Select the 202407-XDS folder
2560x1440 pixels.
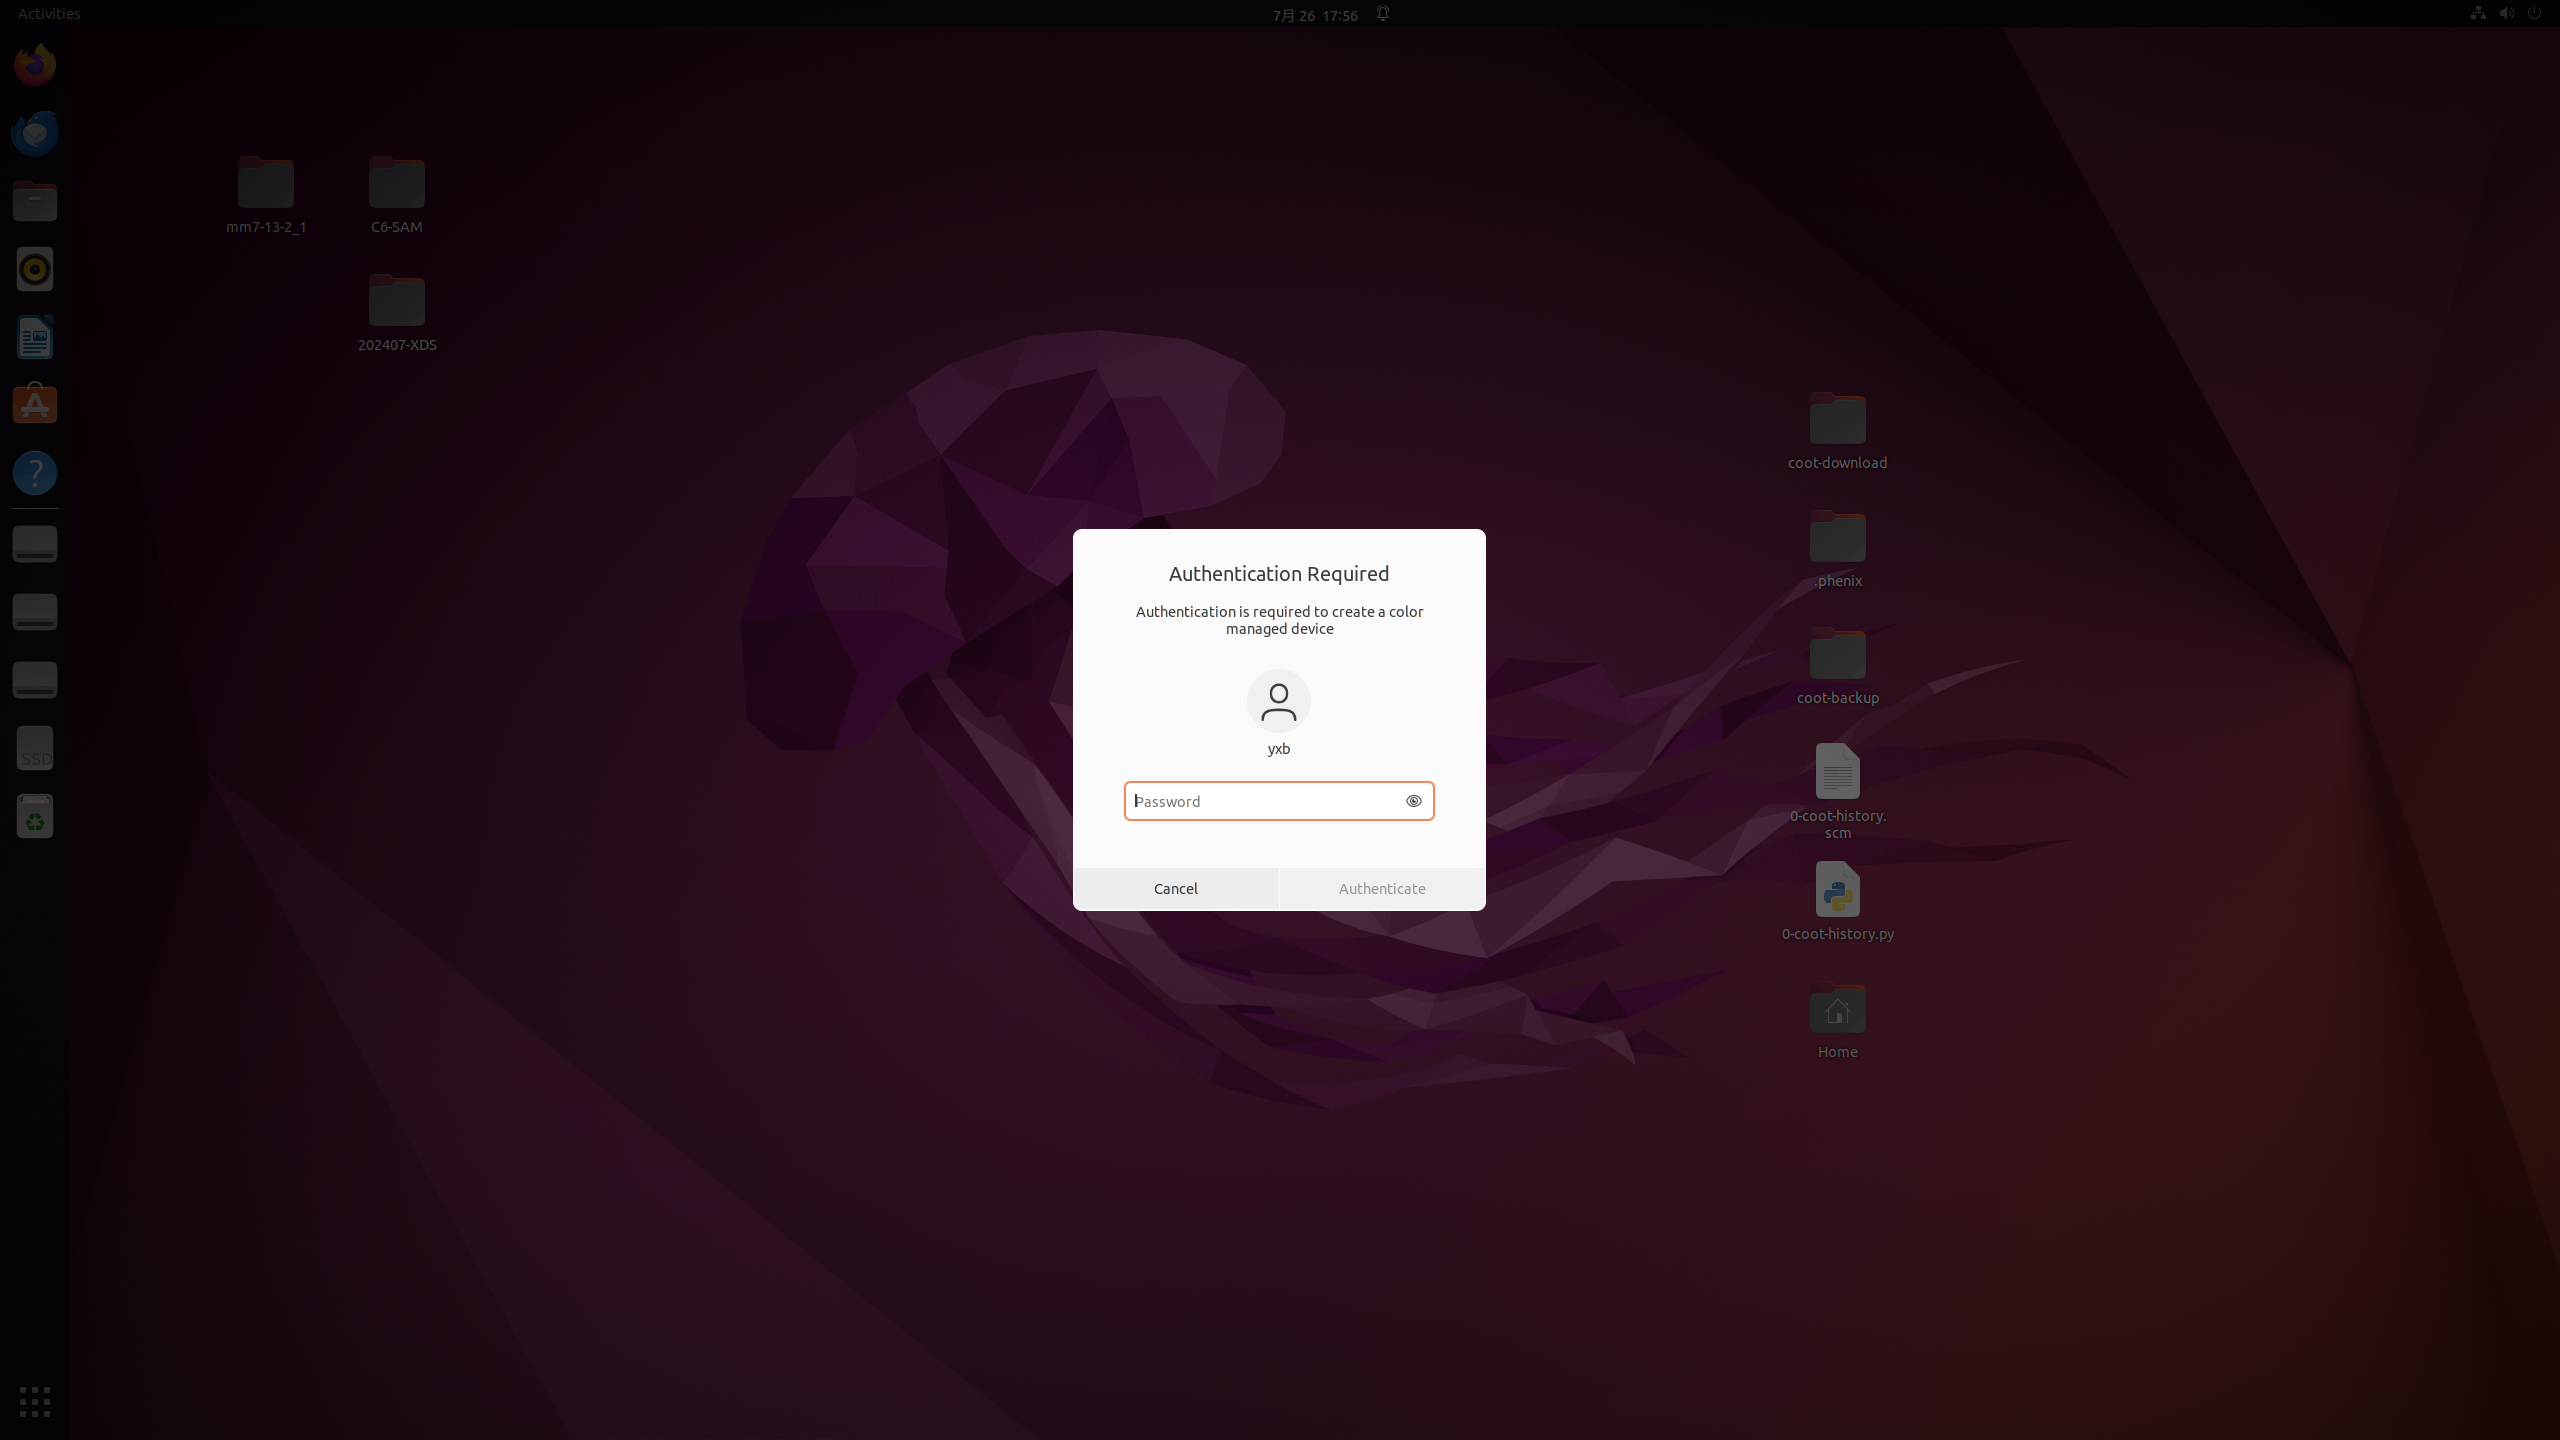tap(396, 300)
